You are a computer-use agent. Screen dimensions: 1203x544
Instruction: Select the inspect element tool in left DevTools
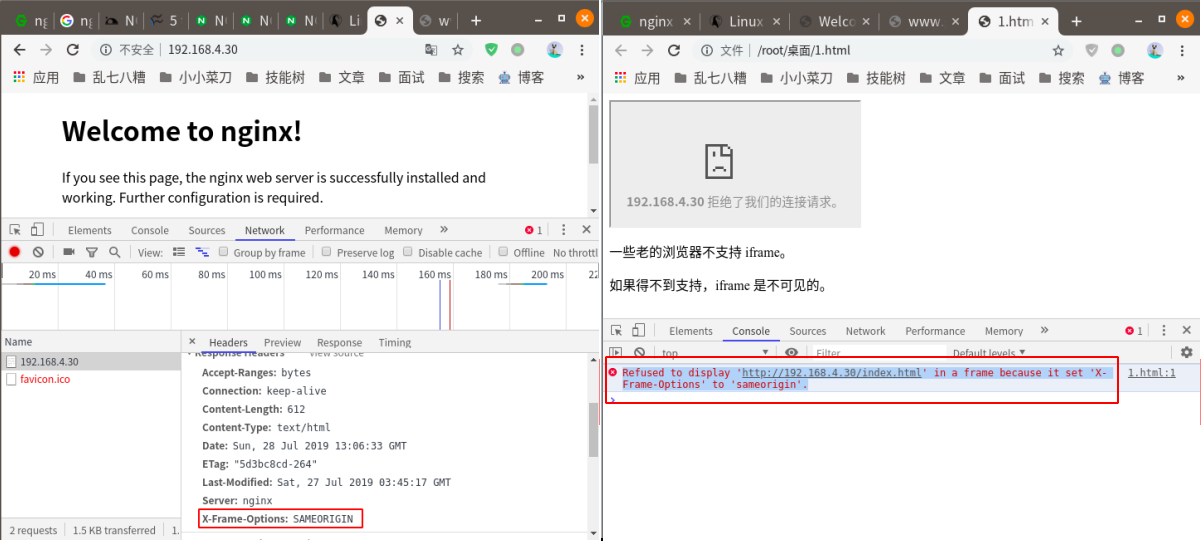[x=15, y=230]
